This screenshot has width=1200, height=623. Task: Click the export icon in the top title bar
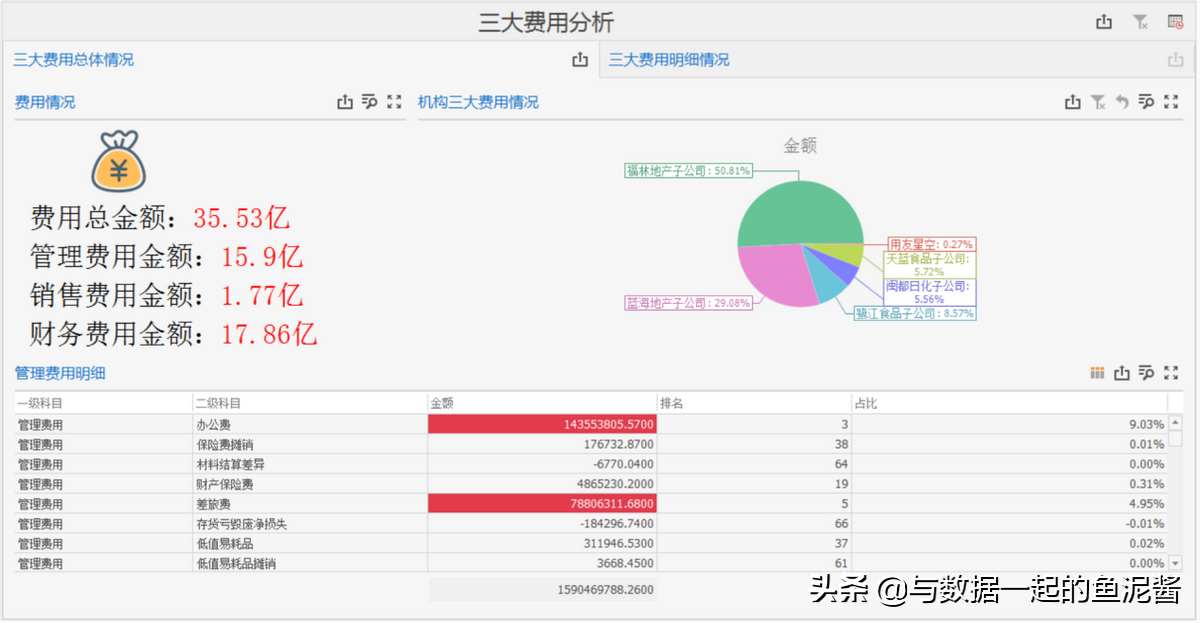tap(1104, 22)
